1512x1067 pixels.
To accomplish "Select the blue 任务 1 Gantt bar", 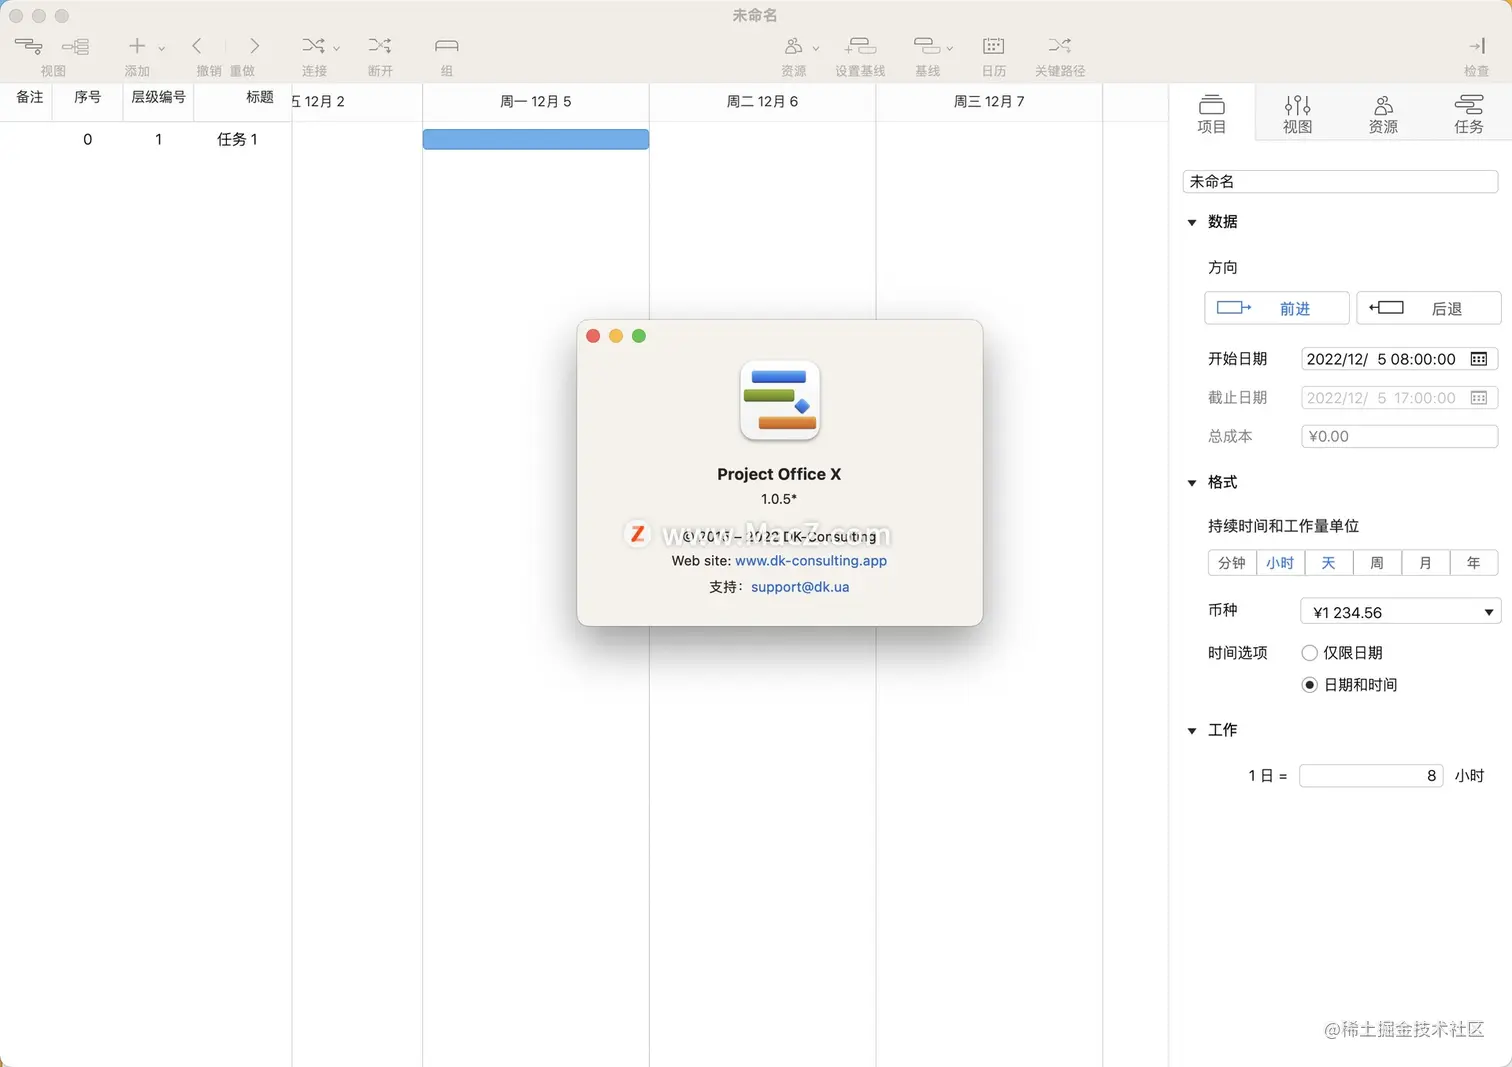I will [536, 139].
